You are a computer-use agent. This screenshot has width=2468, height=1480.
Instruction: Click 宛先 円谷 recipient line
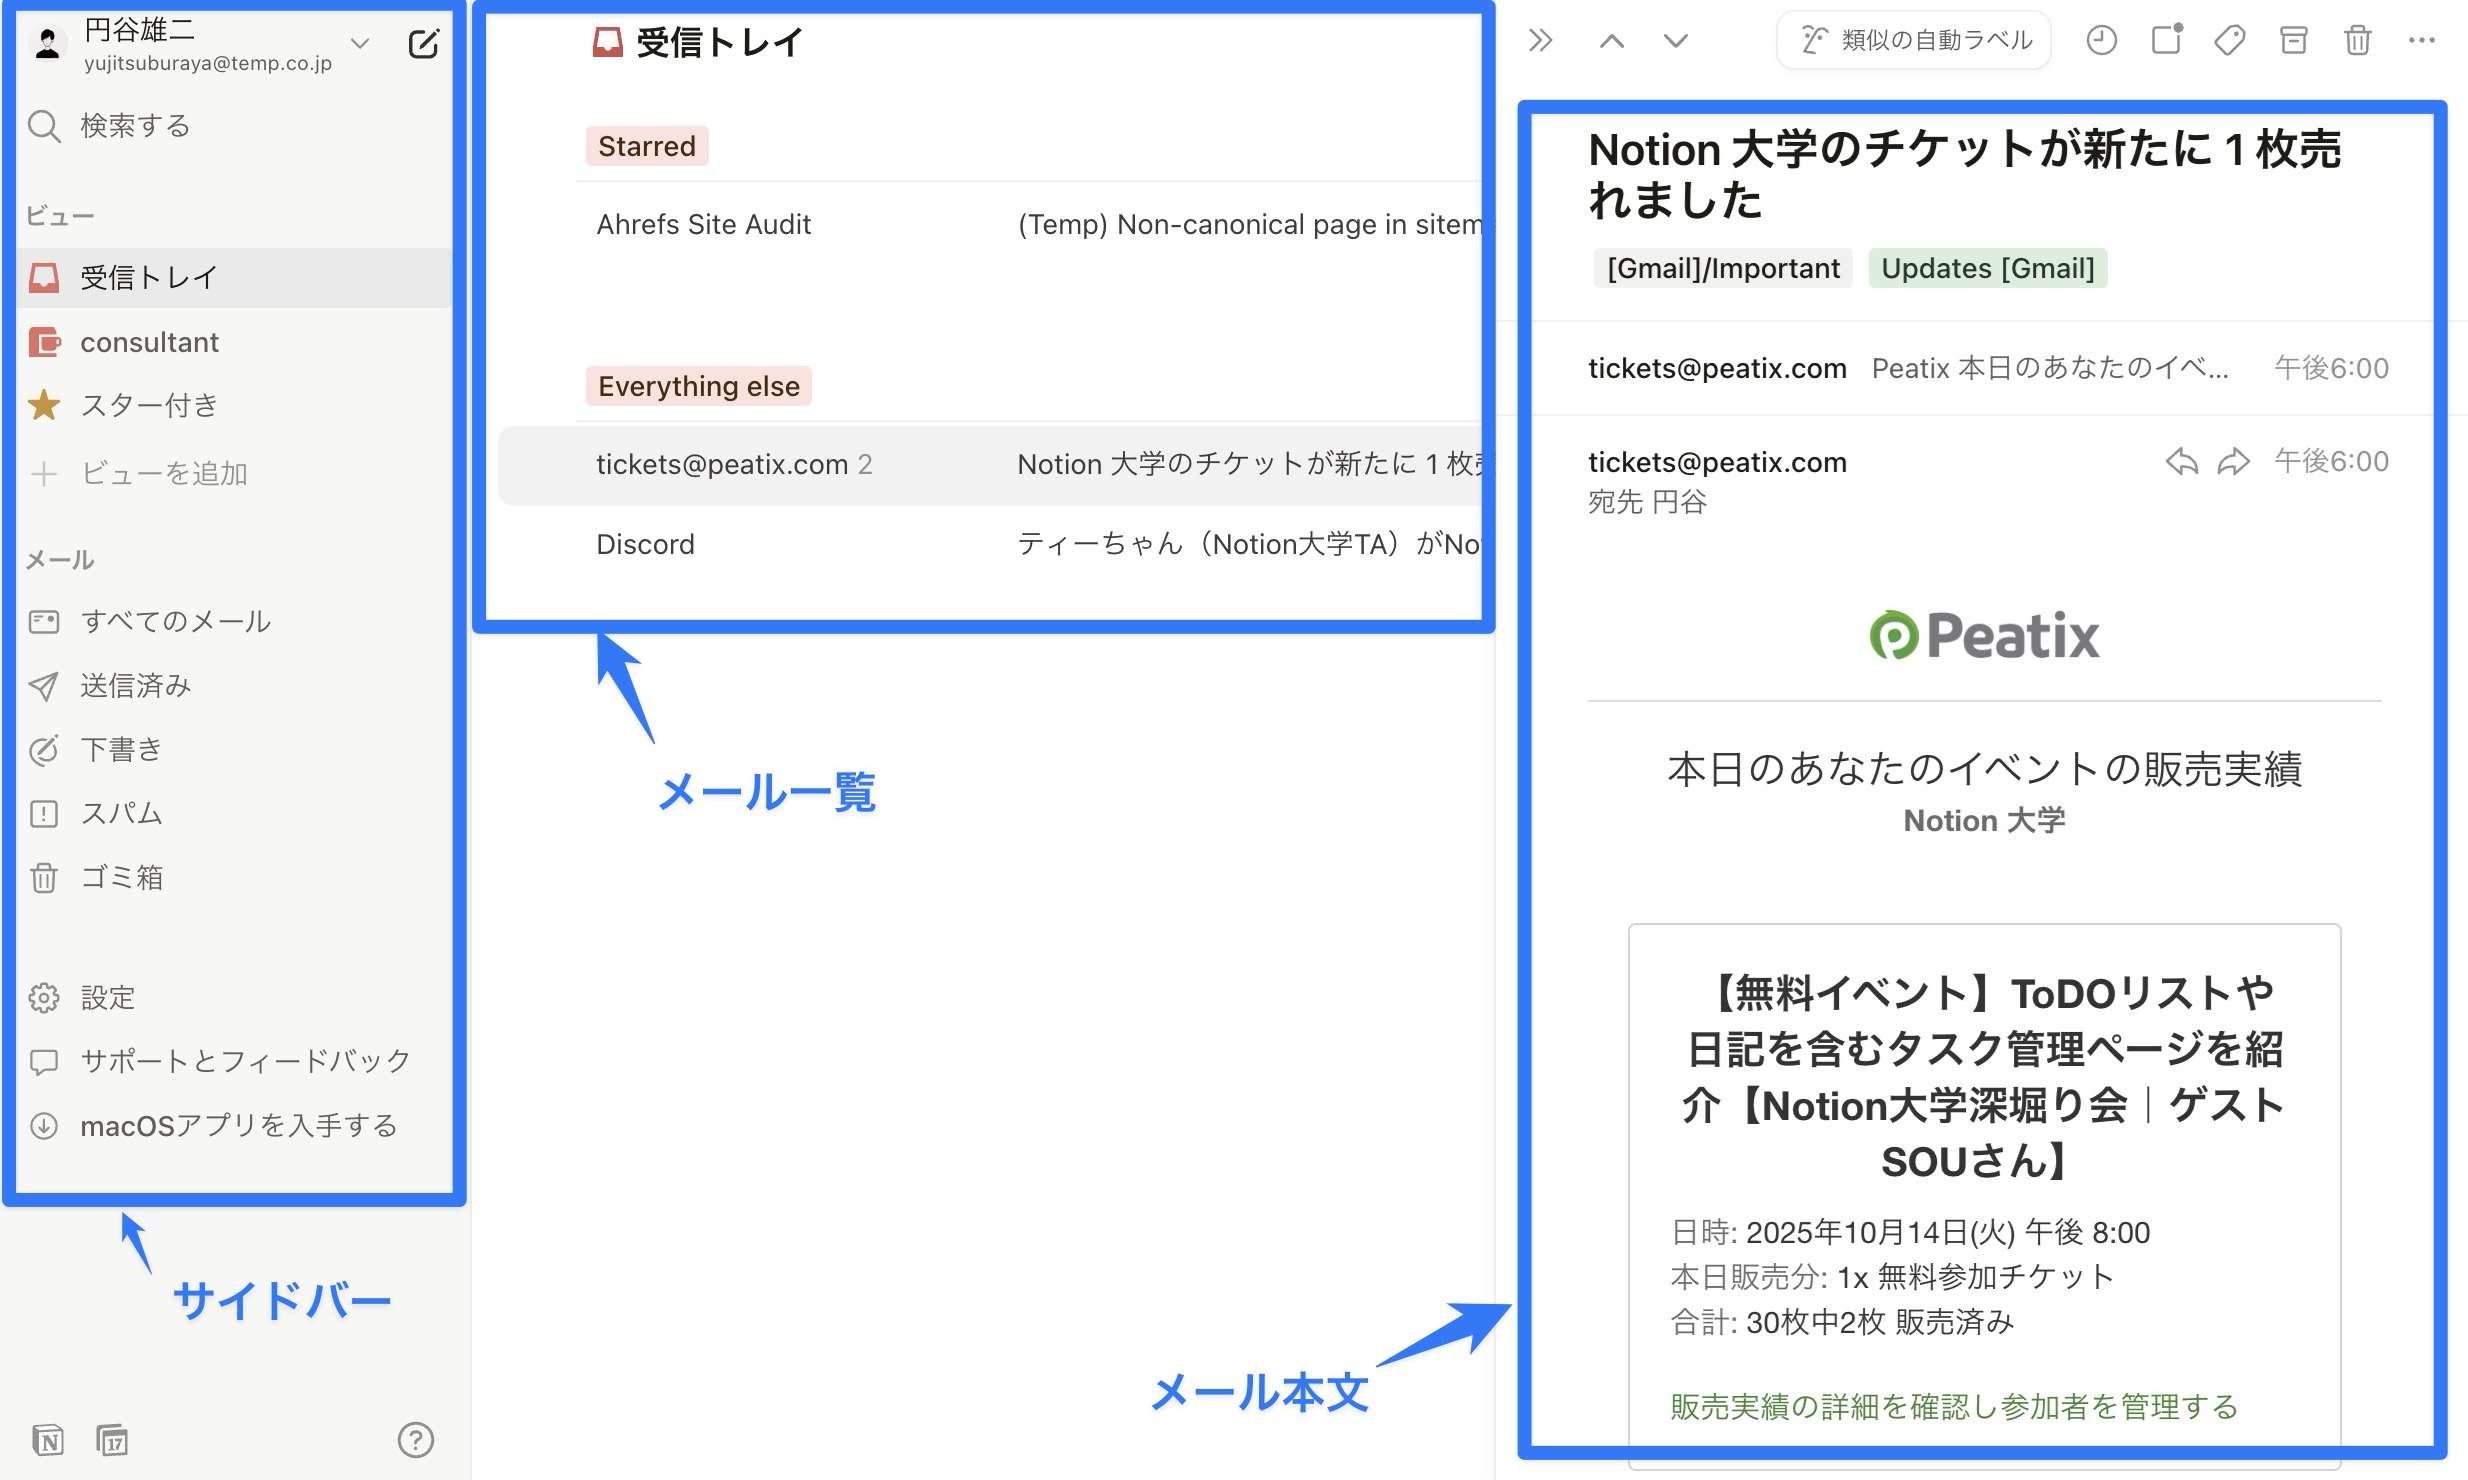[x=1648, y=502]
